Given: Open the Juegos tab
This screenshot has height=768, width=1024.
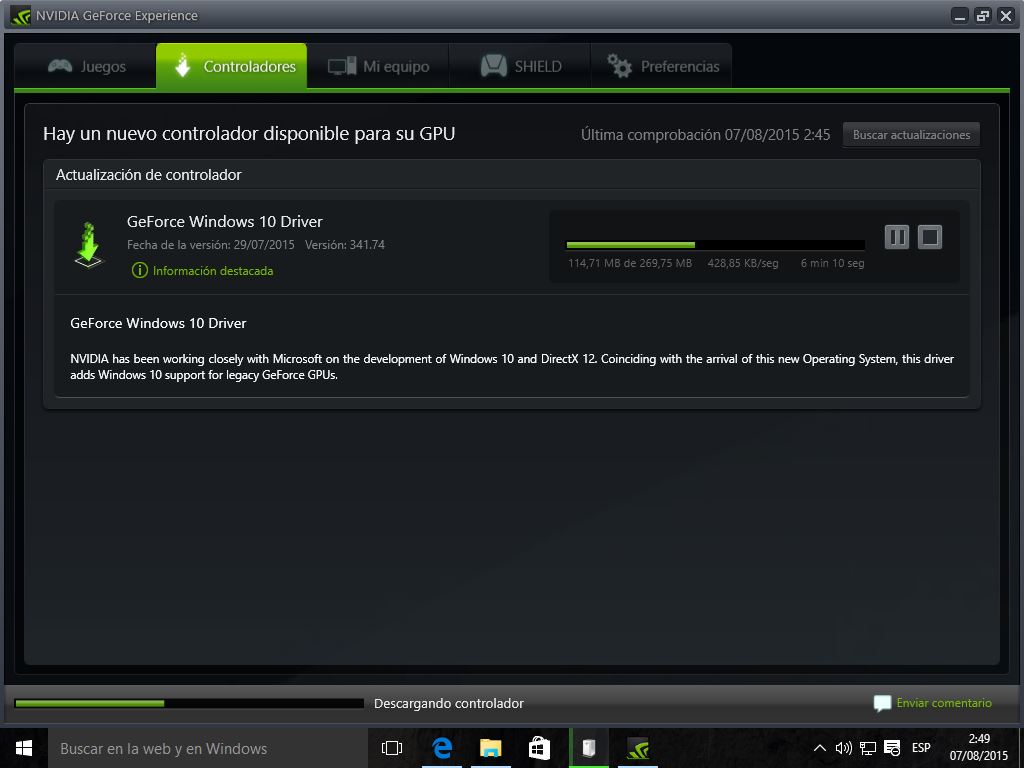Looking at the screenshot, I should pos(86,66).
